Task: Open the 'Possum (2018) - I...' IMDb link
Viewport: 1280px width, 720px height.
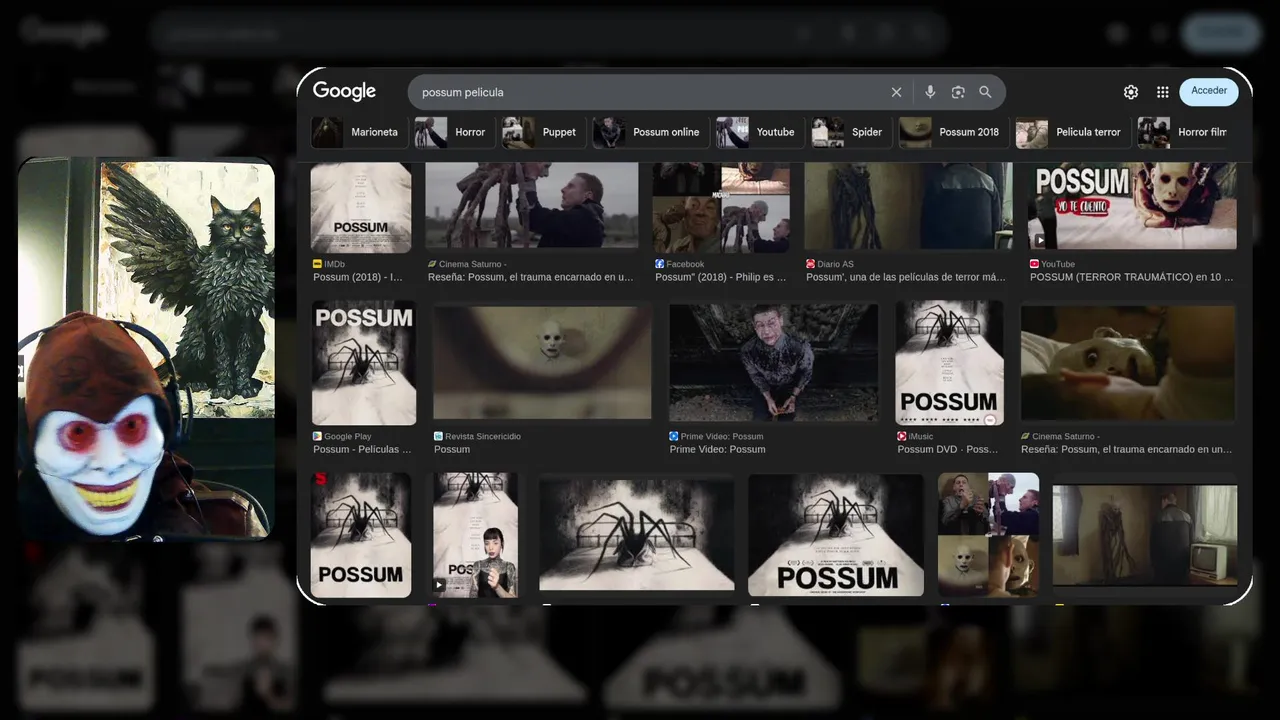Action: pos(358,277)
